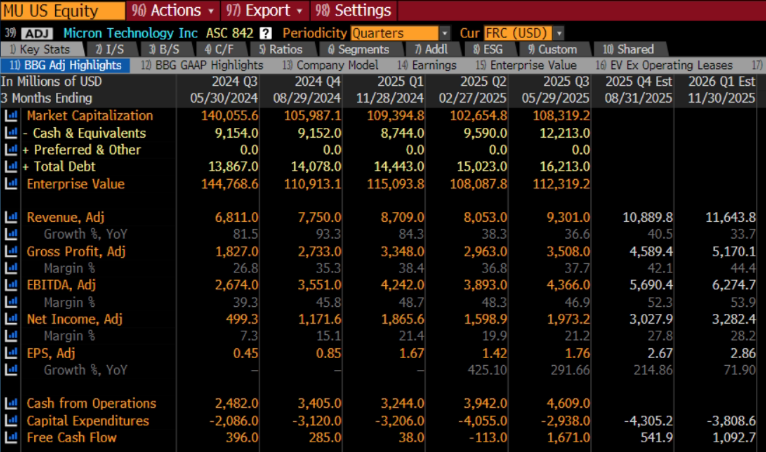This screenshot has width=766, height=452.
Task: Switch to the Key Stats tab
Action: [x=42, y=49]
